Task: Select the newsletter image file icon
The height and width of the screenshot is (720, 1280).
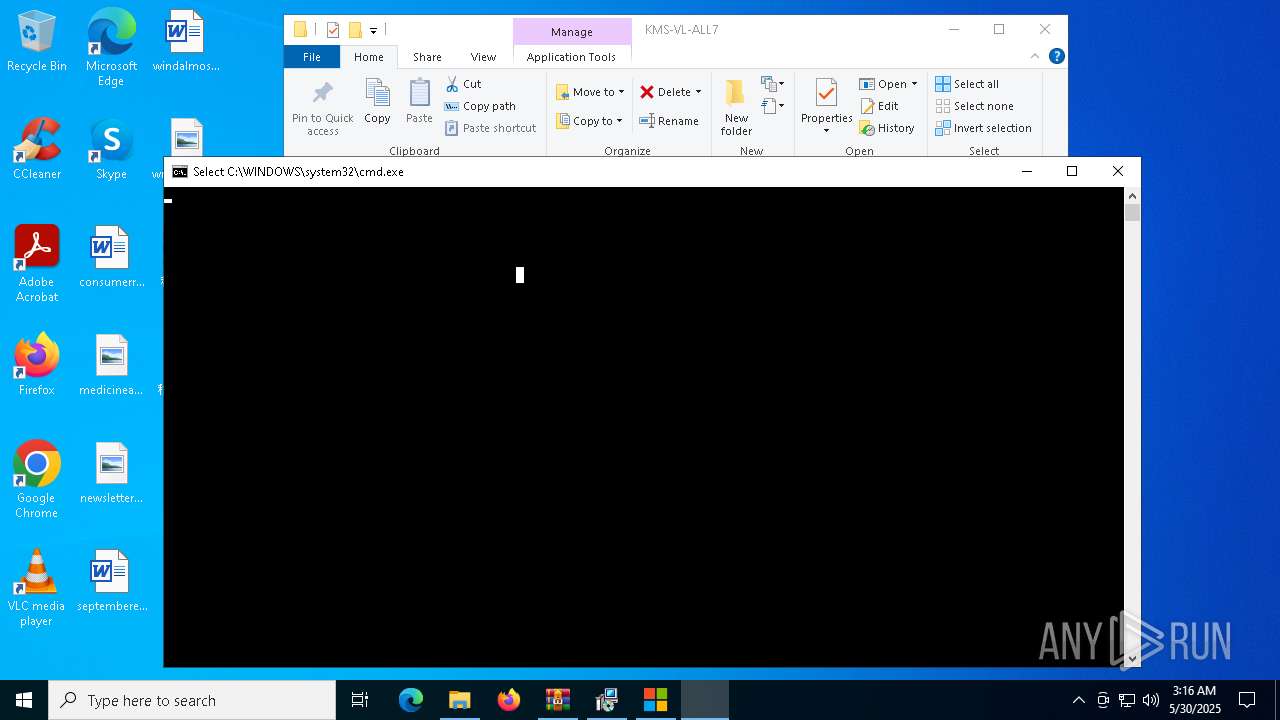Action: tap(111, 473)
